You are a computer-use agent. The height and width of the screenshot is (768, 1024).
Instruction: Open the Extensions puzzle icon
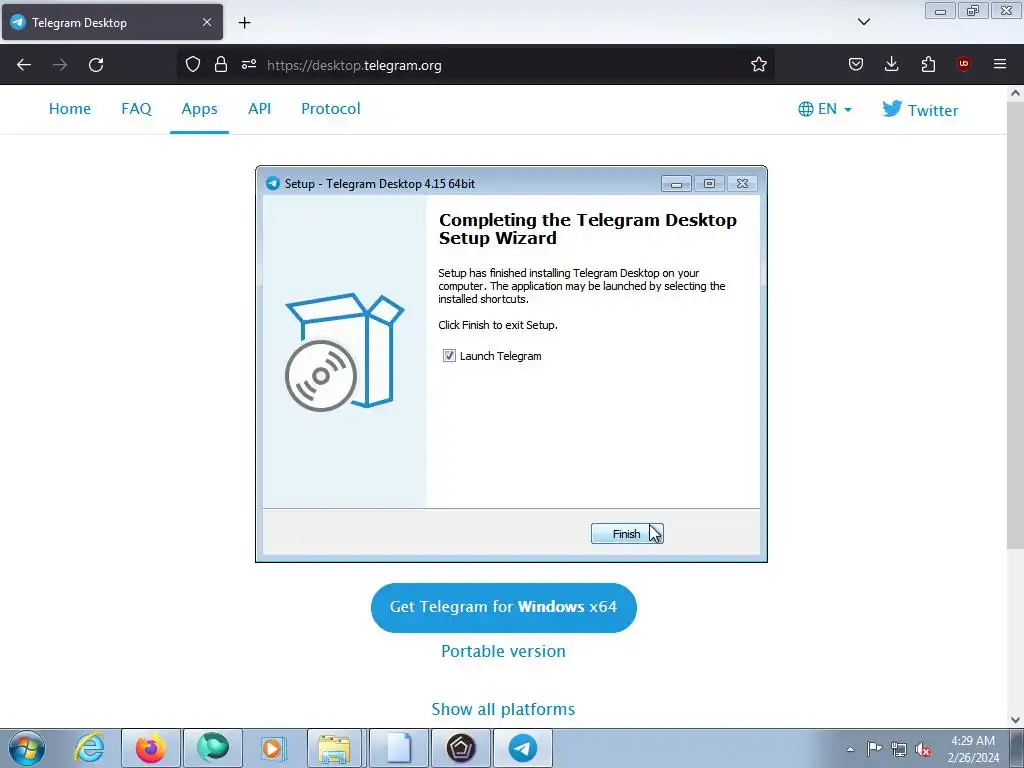[928, 64]
